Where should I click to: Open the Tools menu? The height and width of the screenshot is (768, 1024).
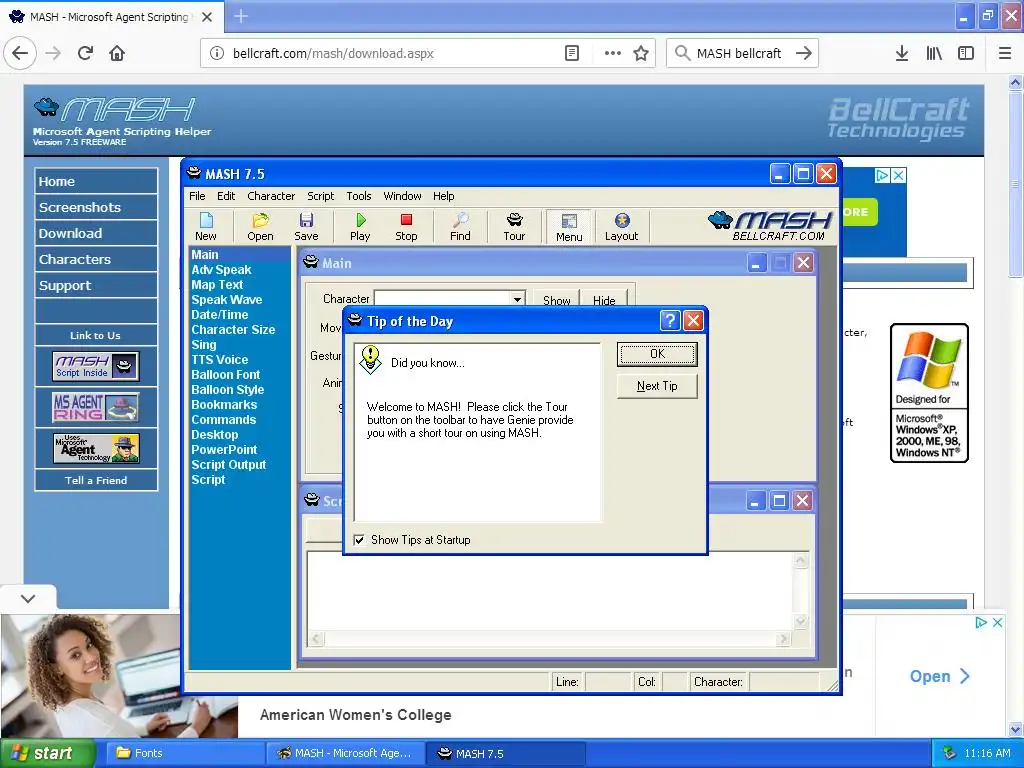click(359, 196)
